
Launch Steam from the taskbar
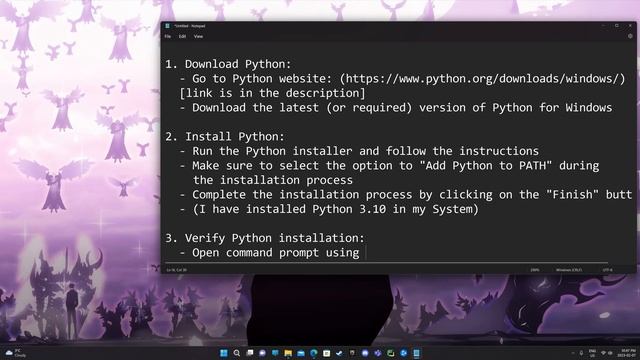pos(339,353)
